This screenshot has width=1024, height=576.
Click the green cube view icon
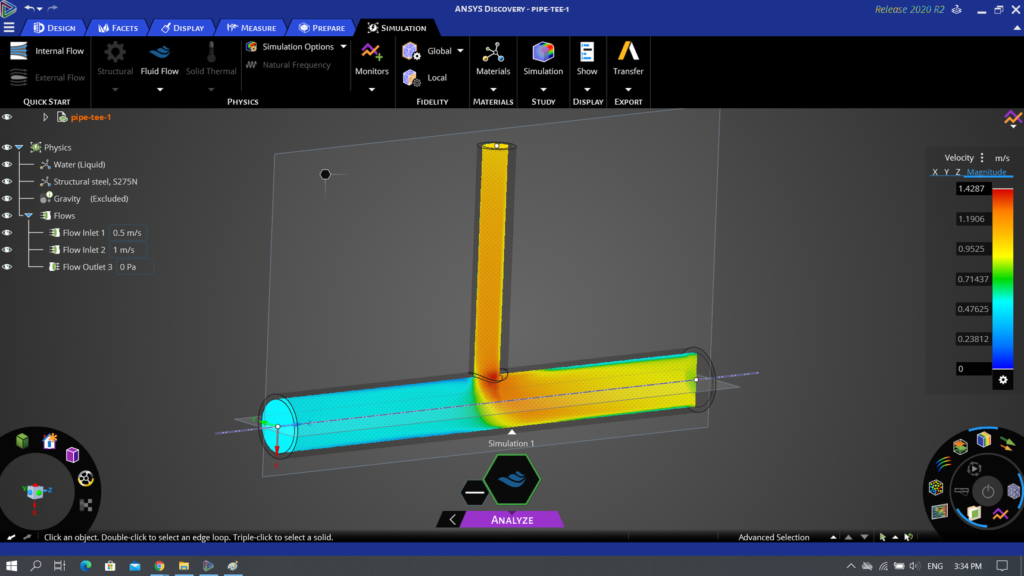[22, 441]
